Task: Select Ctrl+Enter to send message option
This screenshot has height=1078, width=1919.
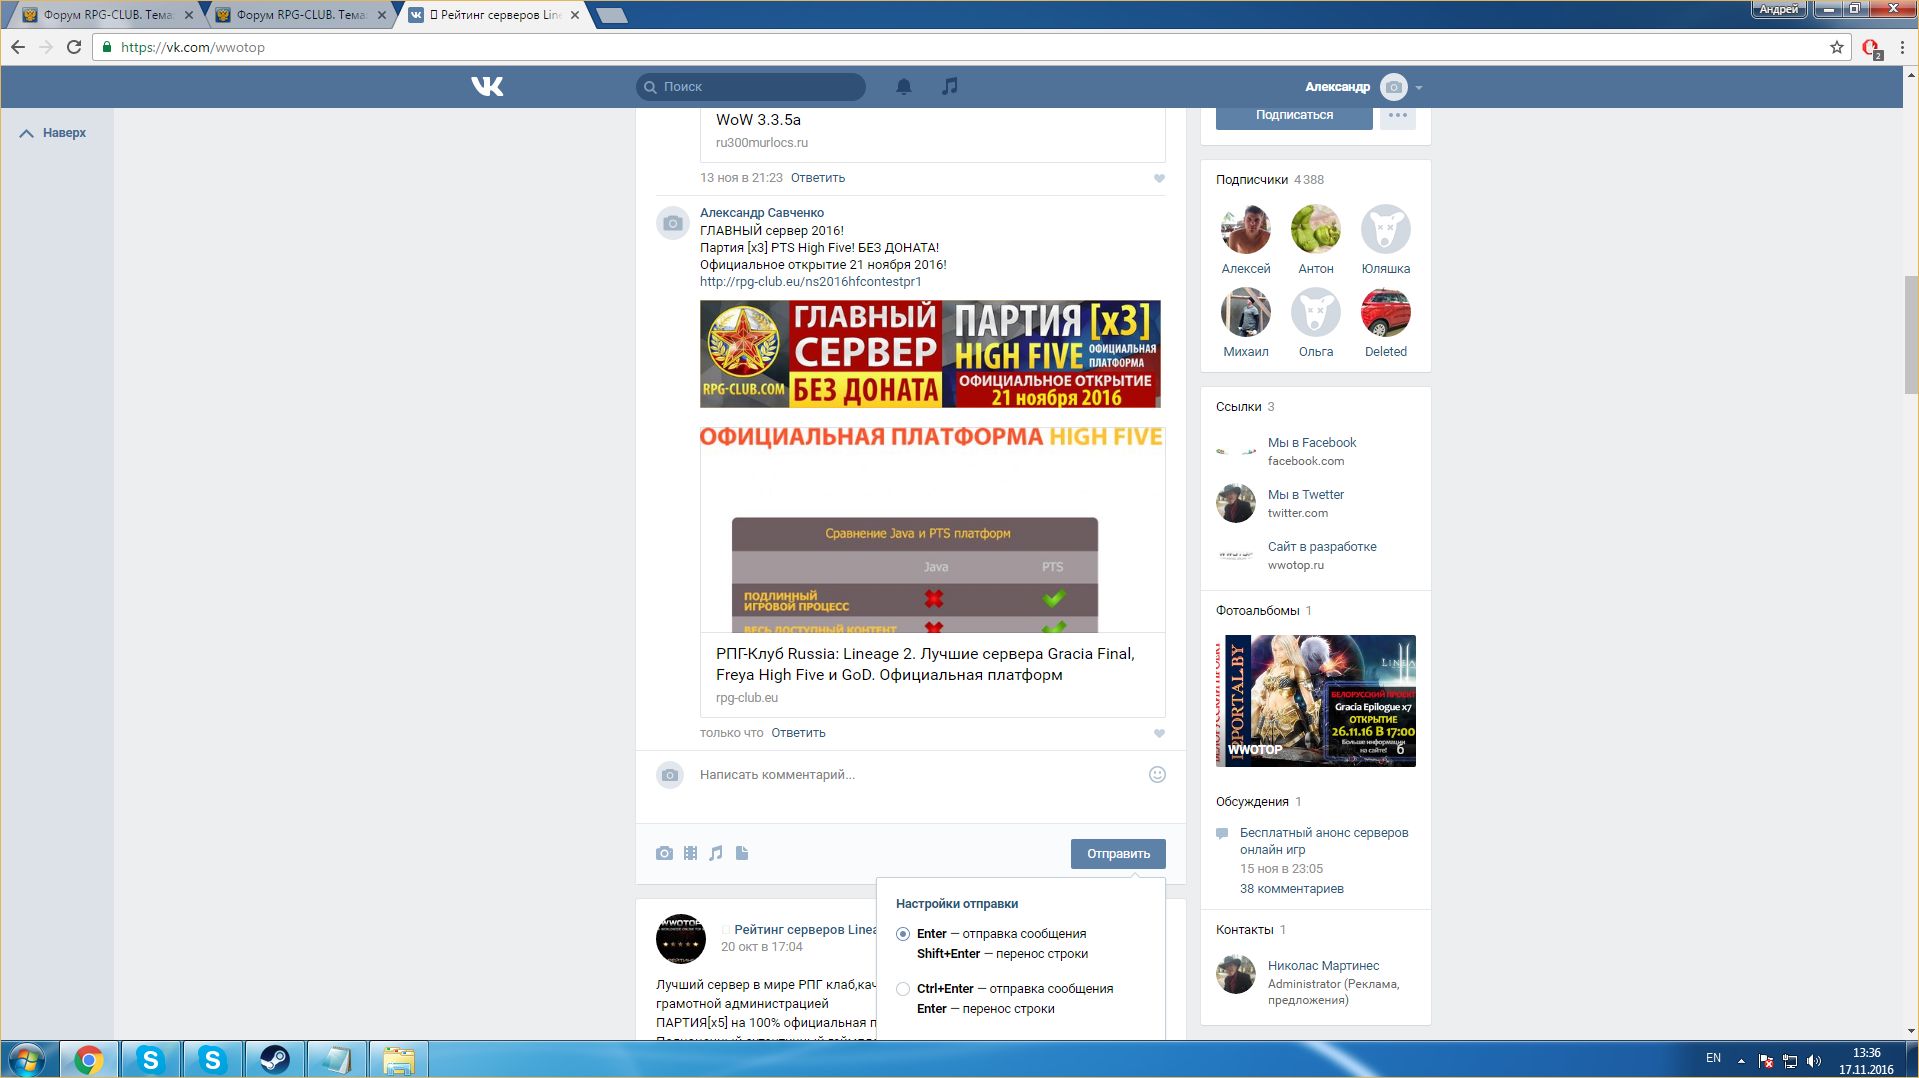Action: tap(903, 989)
